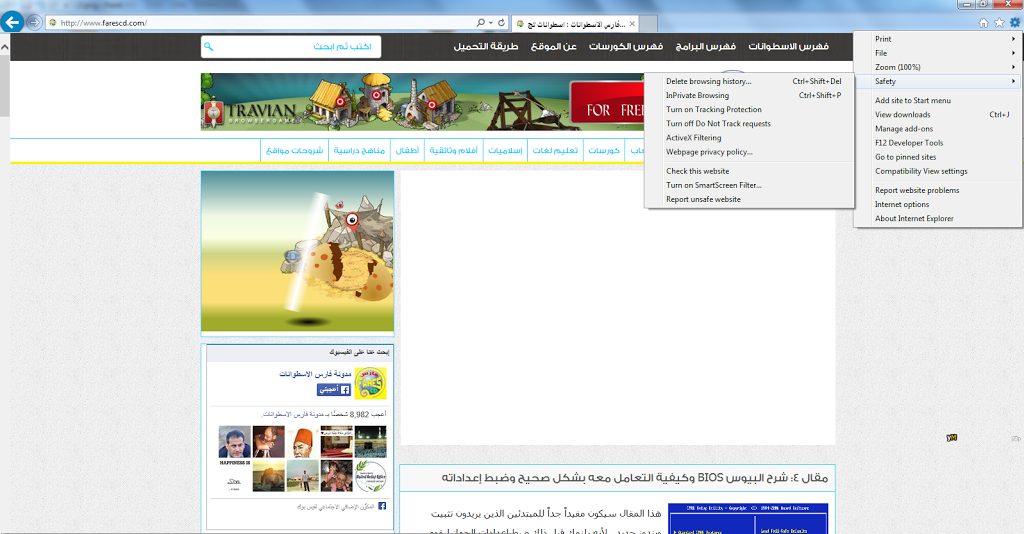
Task: Select Delete browsing history menu item
Action: (x=749, y=82)
